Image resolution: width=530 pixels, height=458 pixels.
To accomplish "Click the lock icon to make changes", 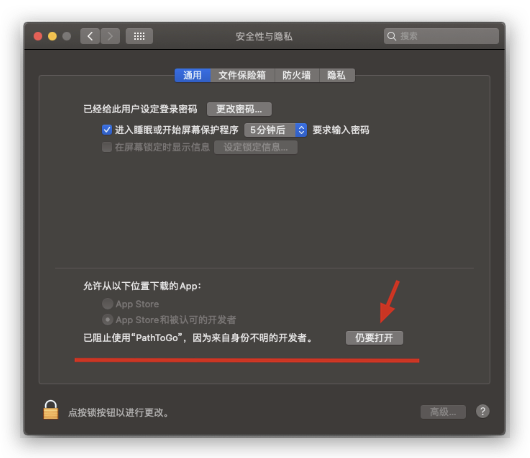I will pyautogui.click(x=51, y=410).
